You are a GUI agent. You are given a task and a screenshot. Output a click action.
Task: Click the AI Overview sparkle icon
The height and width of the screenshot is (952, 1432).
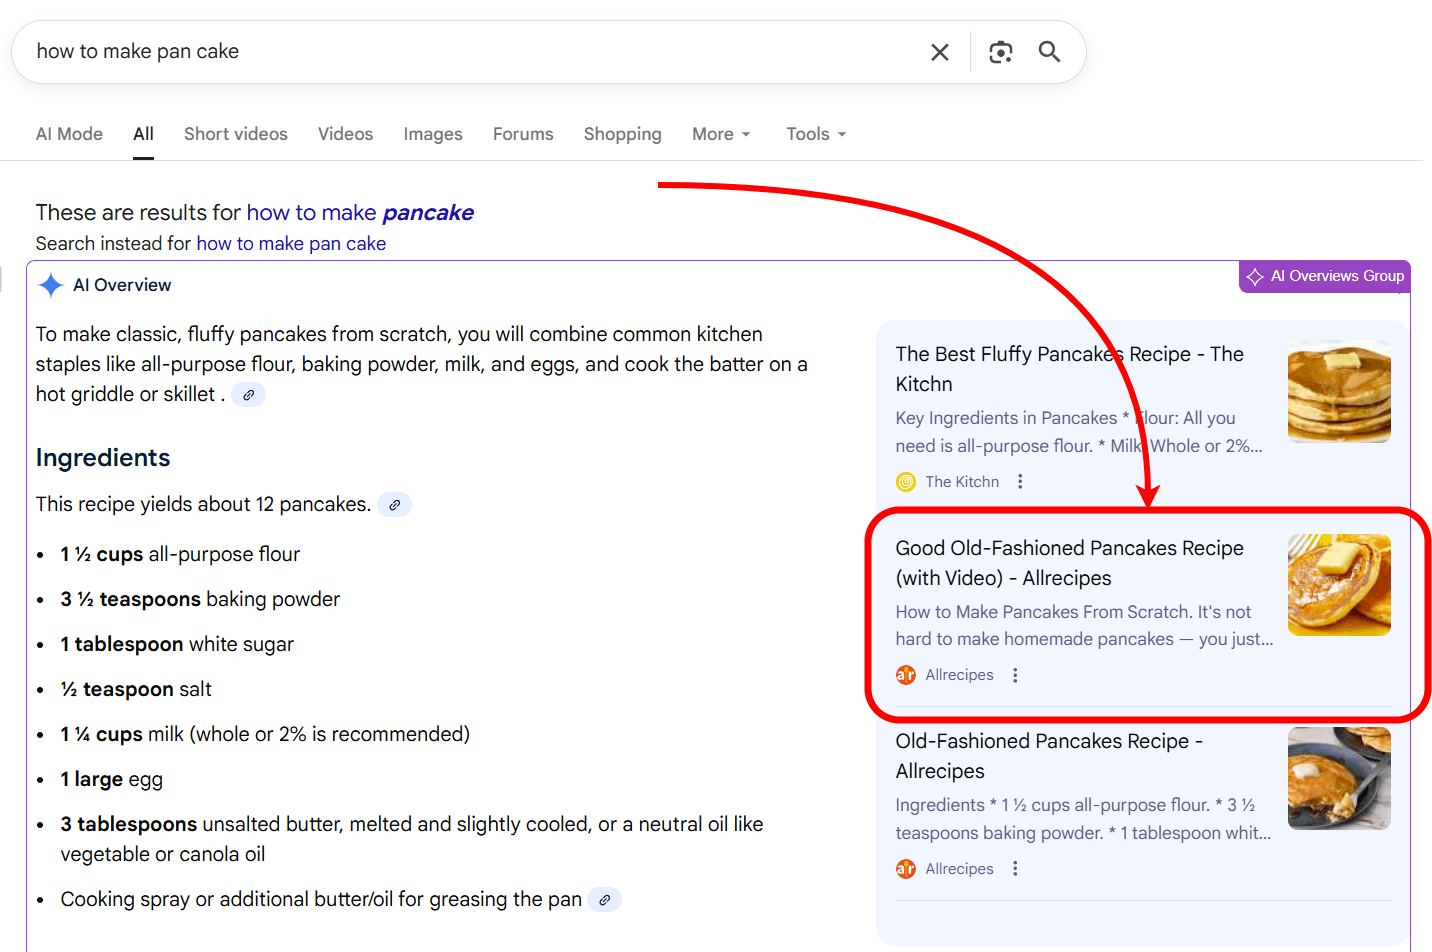tap(50, 285)
